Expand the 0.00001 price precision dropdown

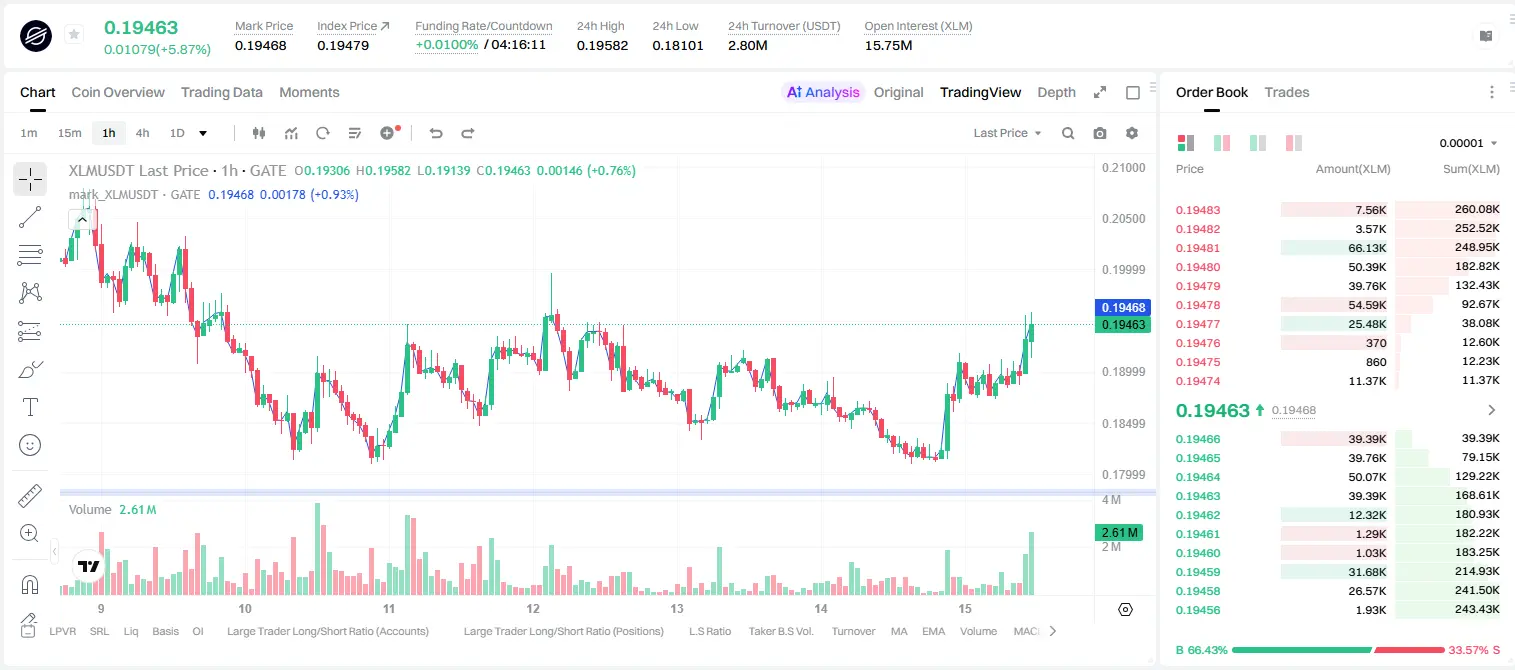coord(1468,143)
